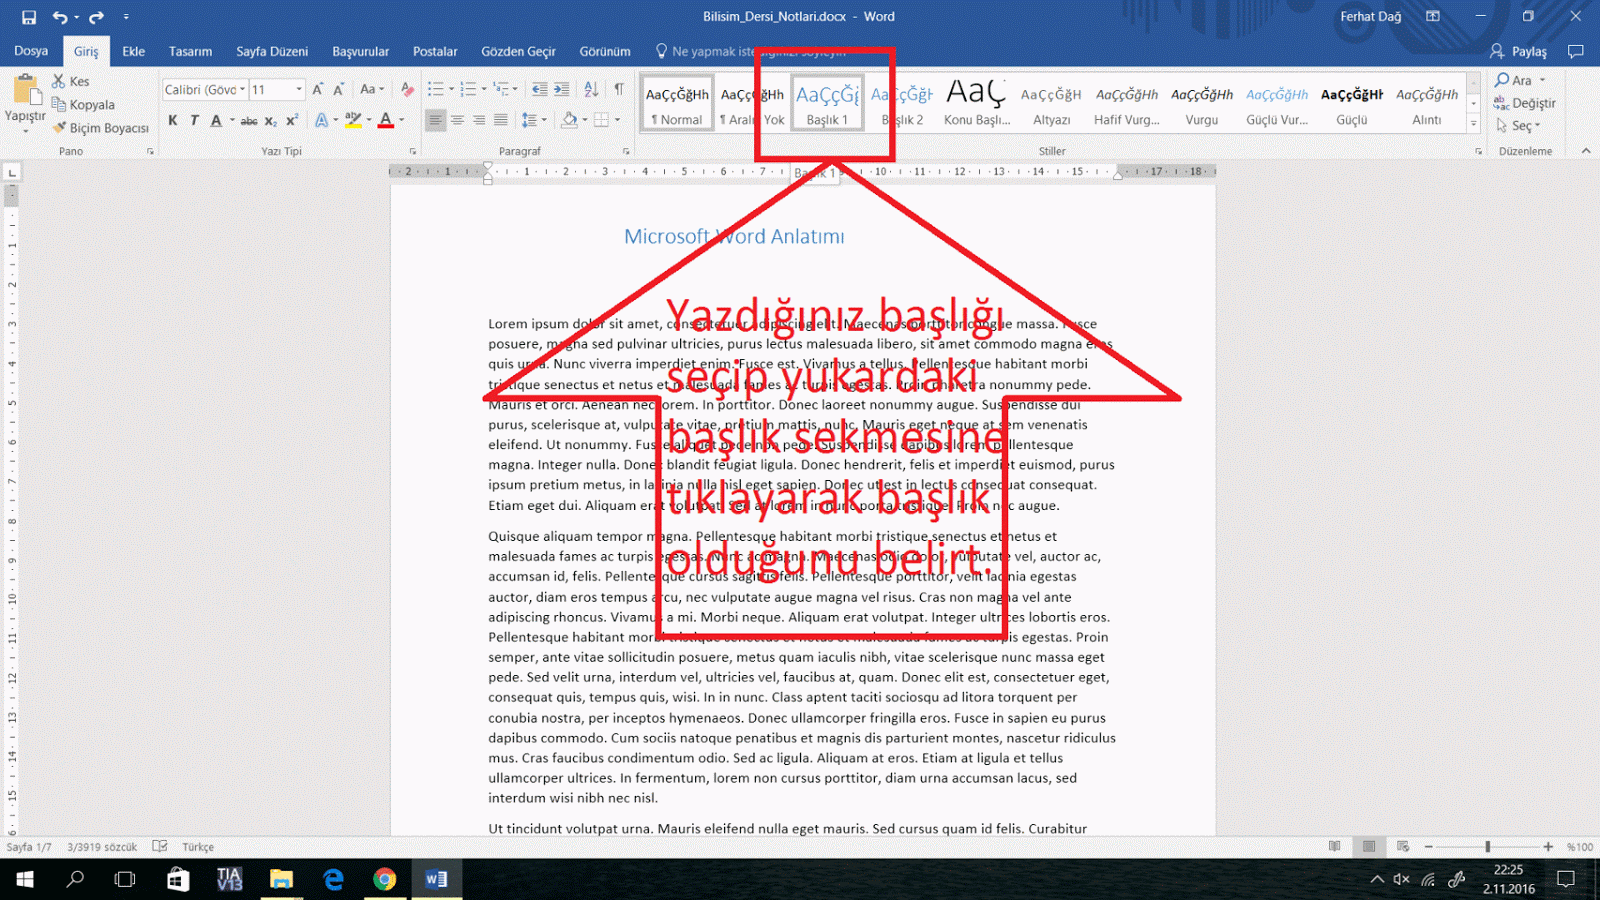Apply italic (T) formatting
The height and width of the screenshot is (900, 1600).
(x=194, y=120)
